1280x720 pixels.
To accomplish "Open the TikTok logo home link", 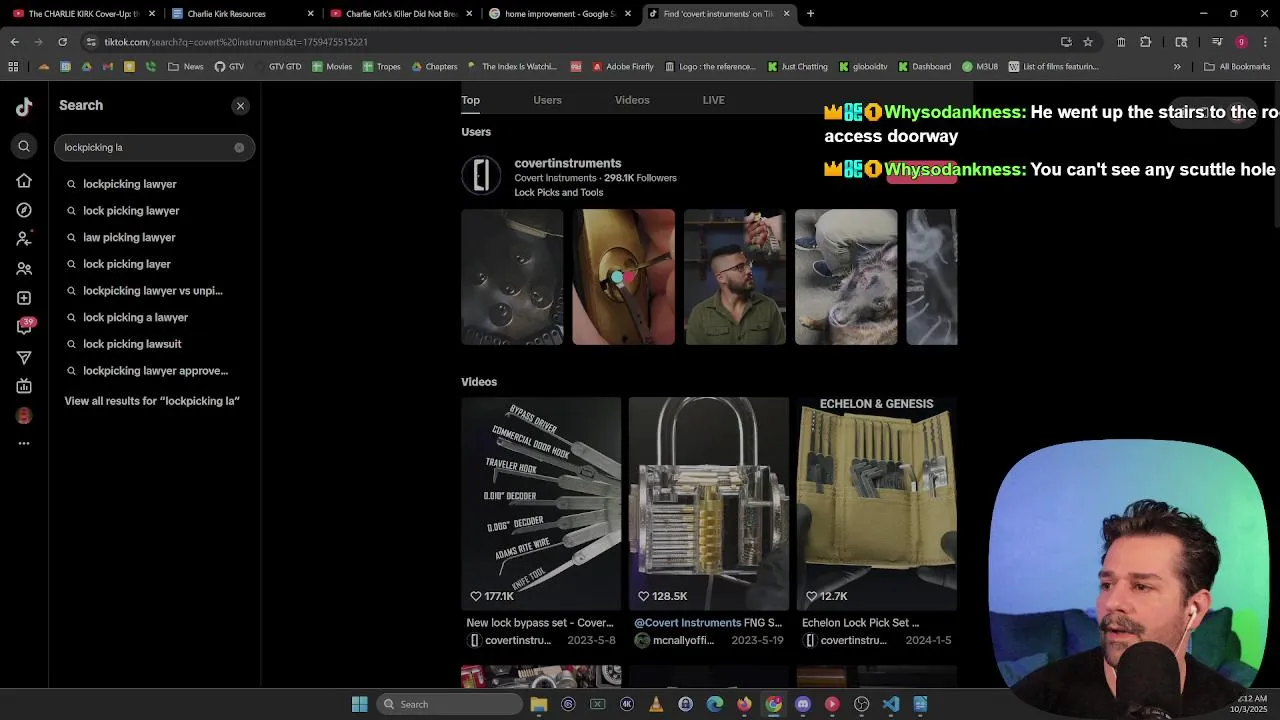I will coord(24,106).
